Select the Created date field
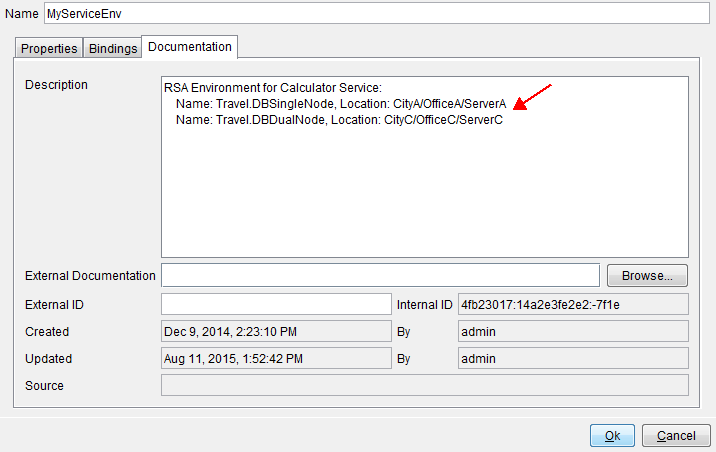Image resolution: width=716 pixels, height=452 pixels. 275,331
